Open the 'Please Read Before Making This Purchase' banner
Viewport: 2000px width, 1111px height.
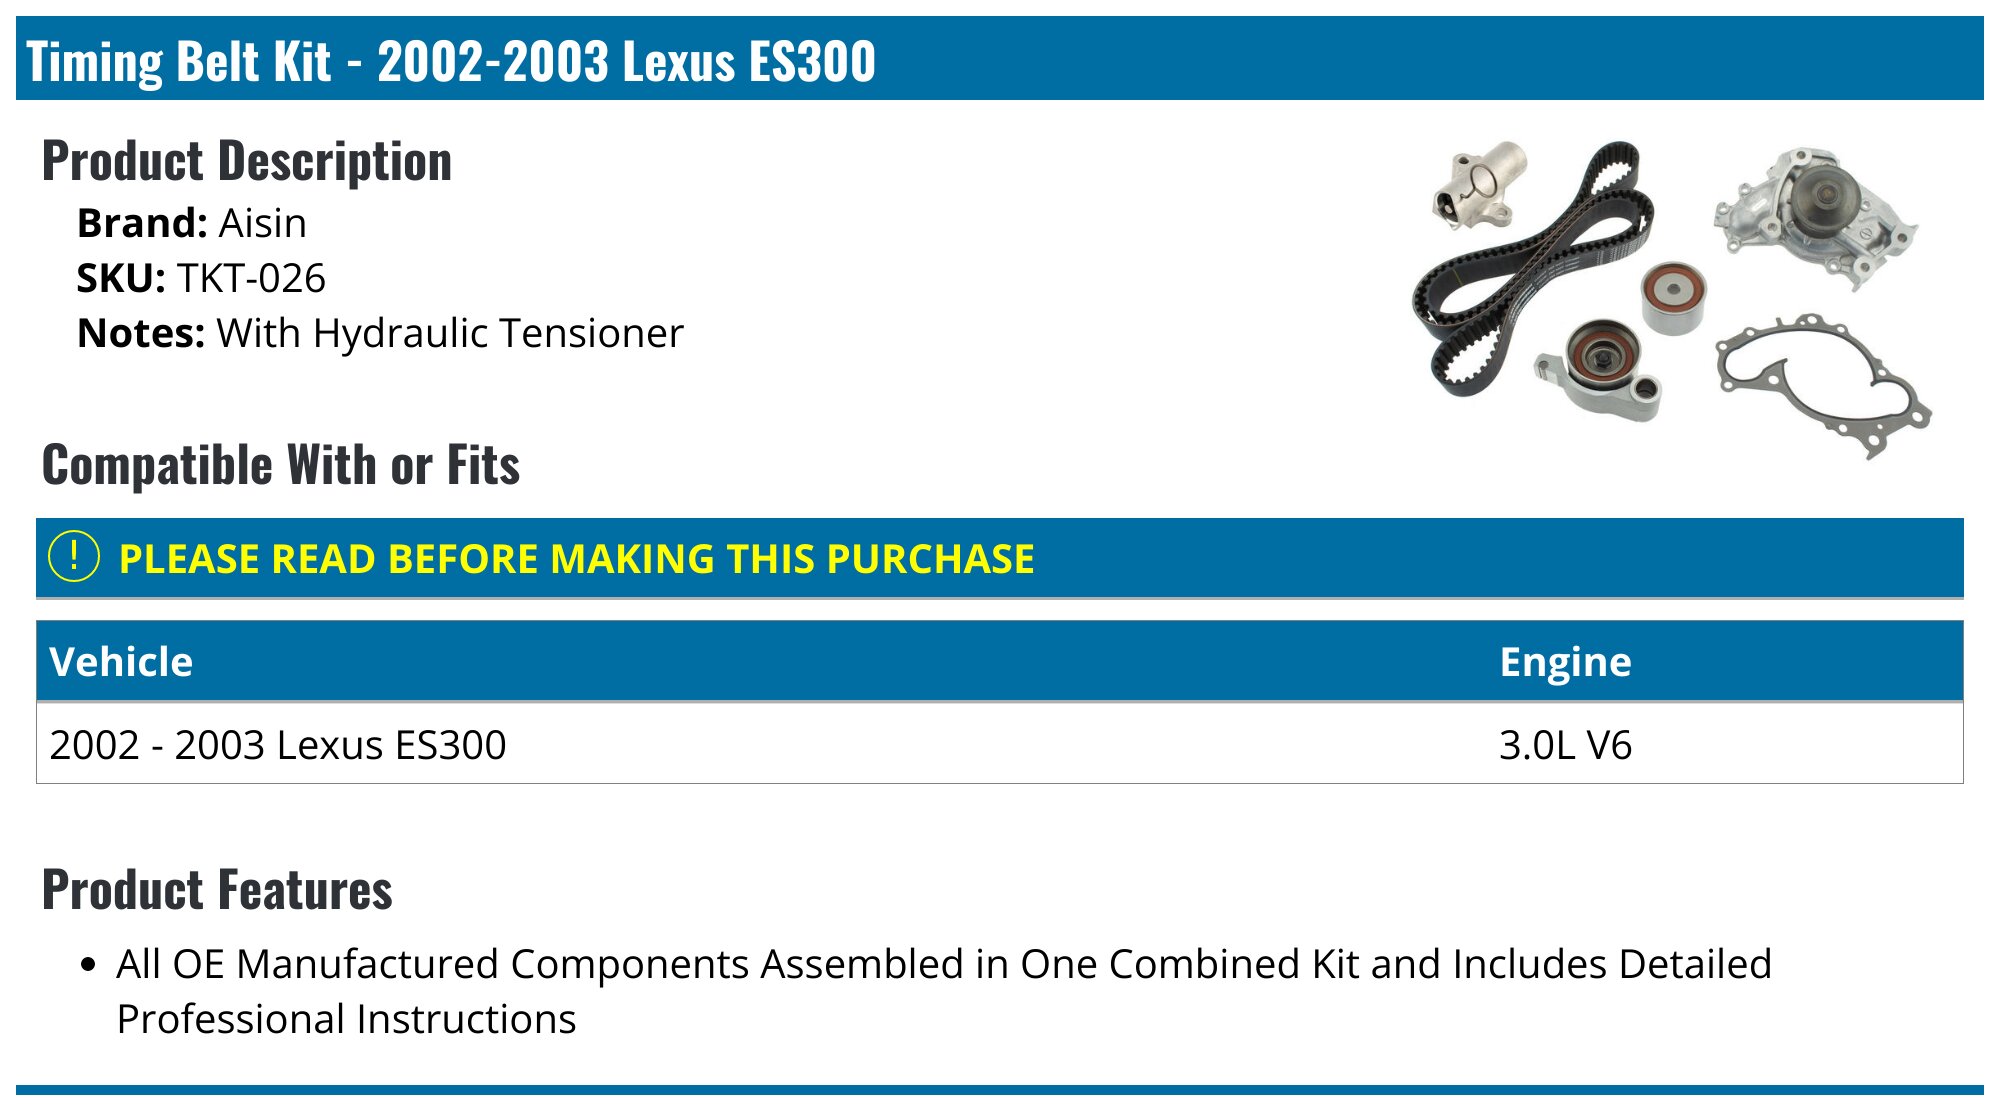tap(576, 559)
